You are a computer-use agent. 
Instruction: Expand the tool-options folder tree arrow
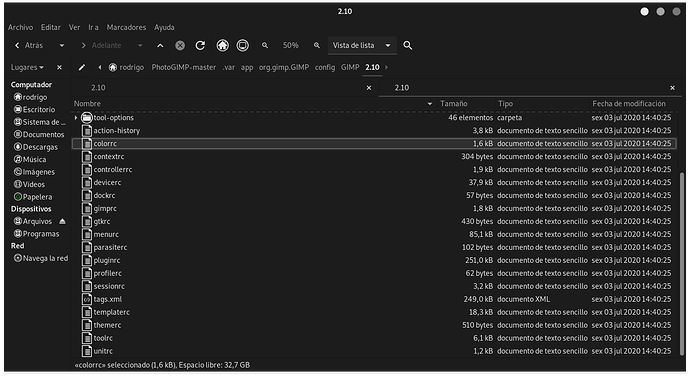(76, 118)
